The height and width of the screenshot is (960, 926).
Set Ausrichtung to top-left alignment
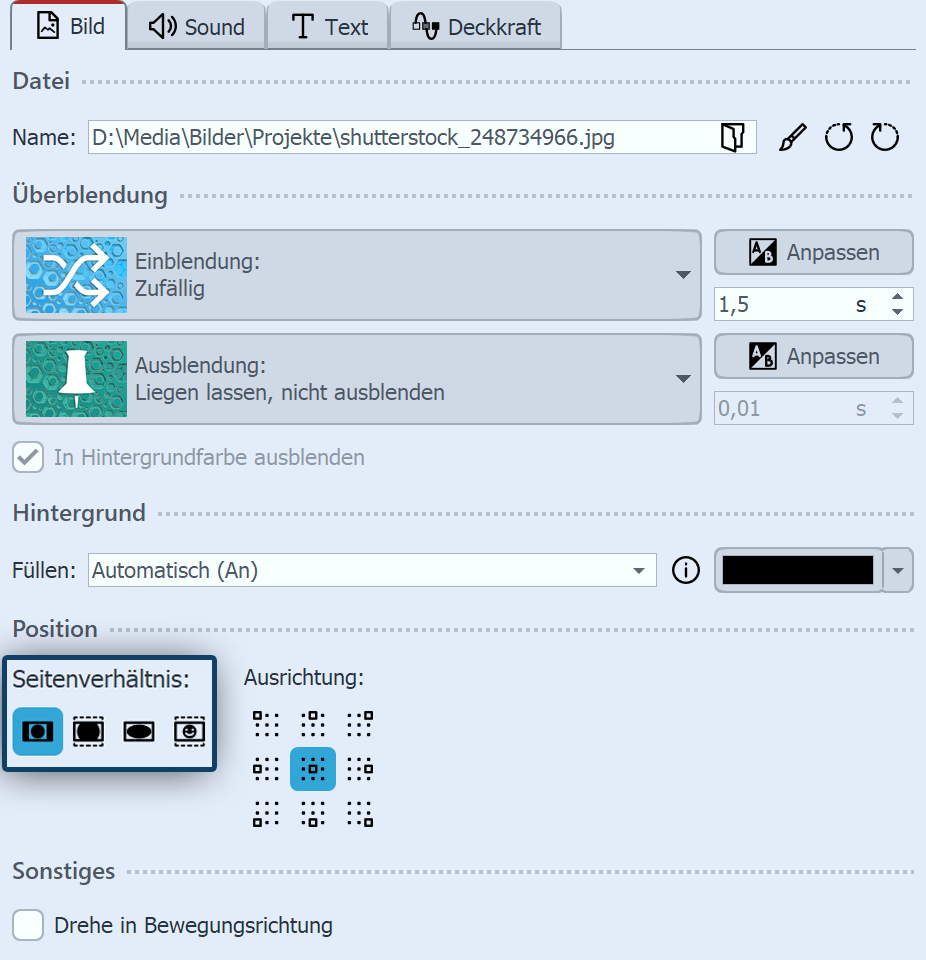[x=265, y=723]
